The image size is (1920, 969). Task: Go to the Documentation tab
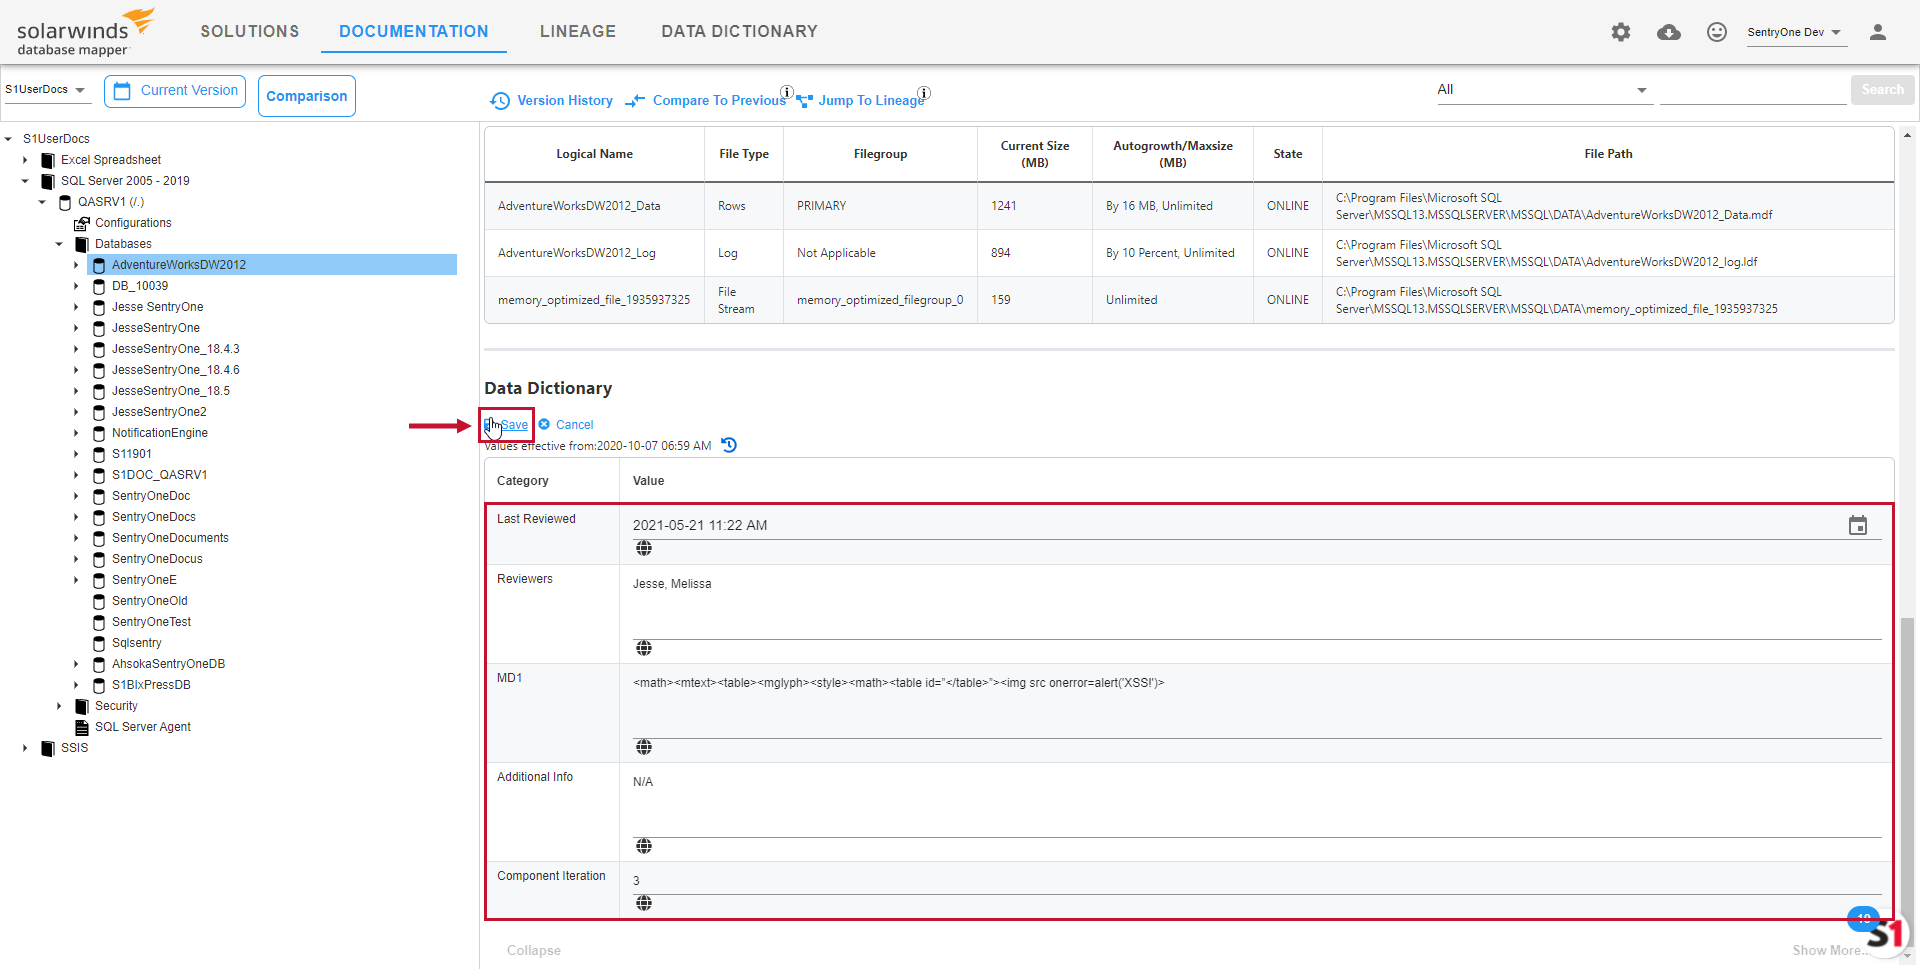click(x=414, y=32)
